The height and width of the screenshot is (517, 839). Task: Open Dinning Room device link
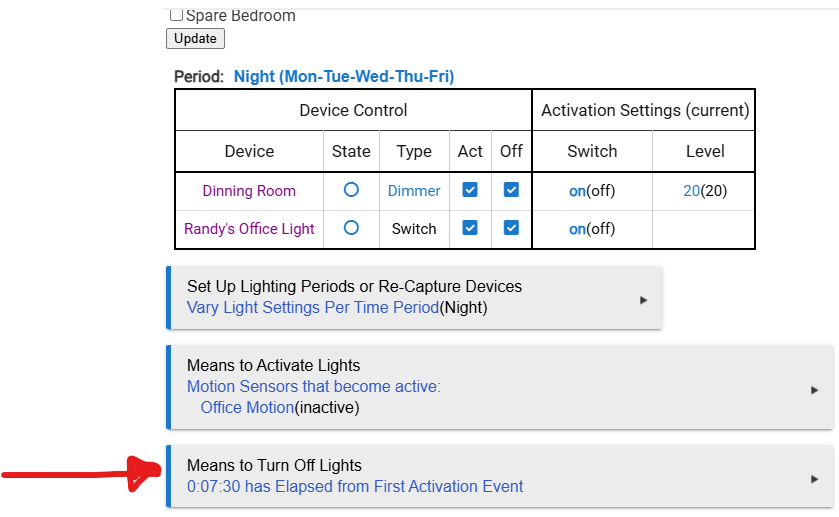coord(249,191)
